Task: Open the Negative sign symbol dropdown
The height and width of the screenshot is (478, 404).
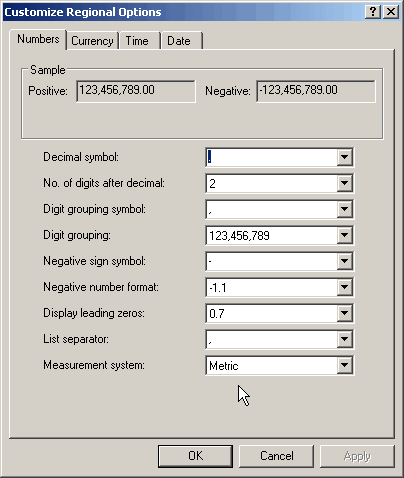Action: [x=344, y=261]
